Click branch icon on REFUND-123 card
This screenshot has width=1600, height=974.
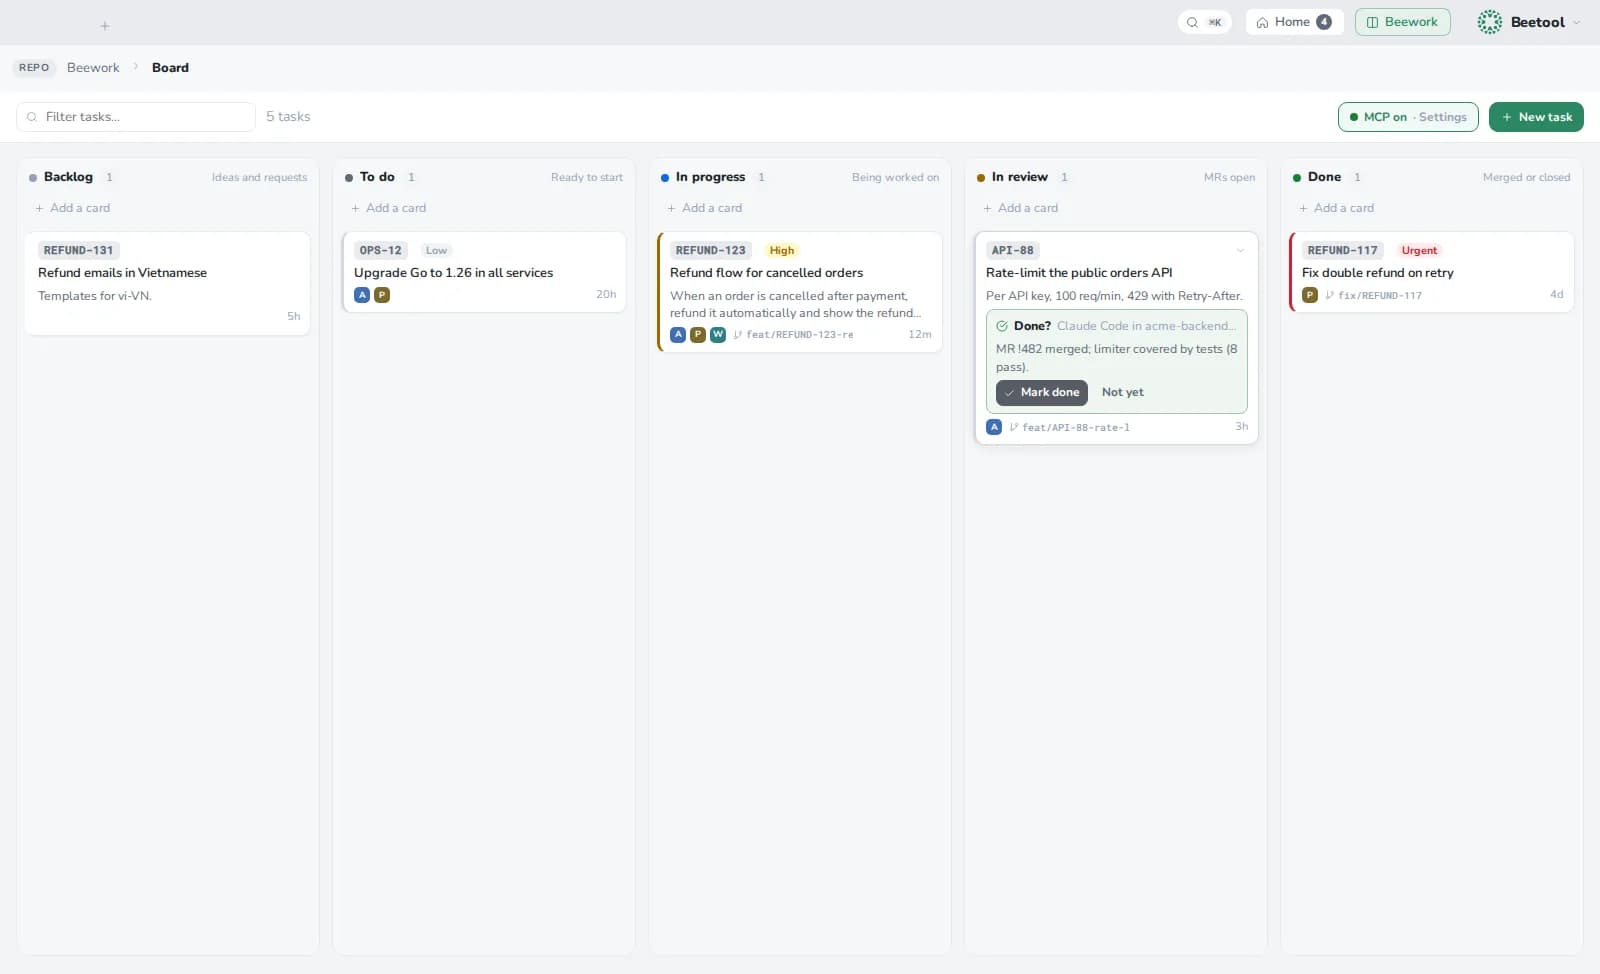[738, 335]
